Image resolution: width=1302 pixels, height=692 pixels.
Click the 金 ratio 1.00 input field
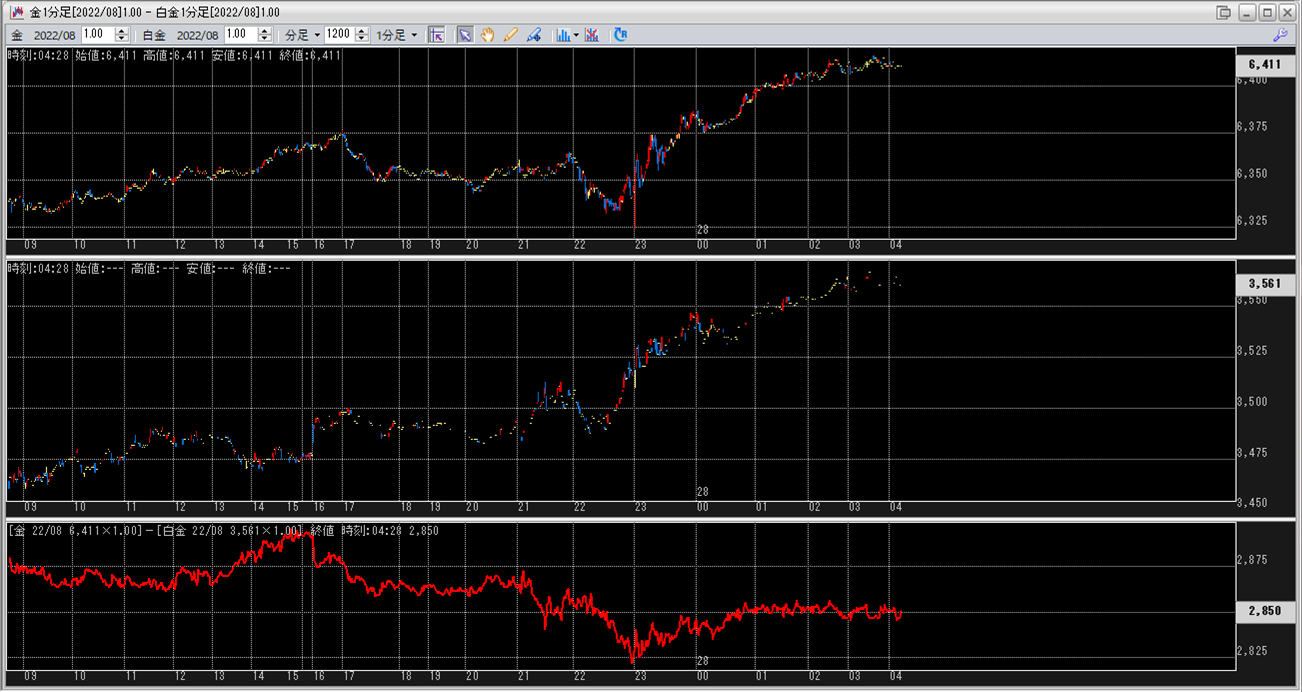click(96, 34)
